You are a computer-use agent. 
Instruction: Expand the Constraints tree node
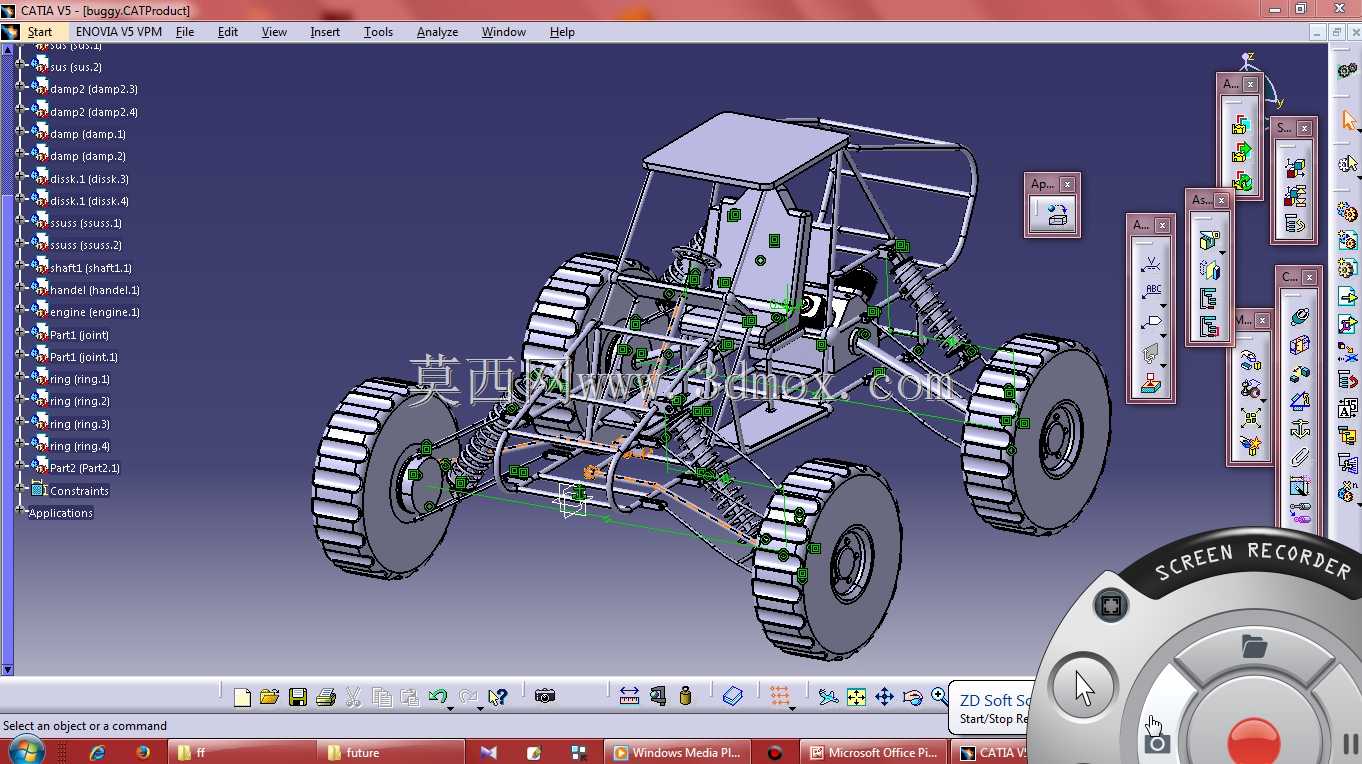20,488
